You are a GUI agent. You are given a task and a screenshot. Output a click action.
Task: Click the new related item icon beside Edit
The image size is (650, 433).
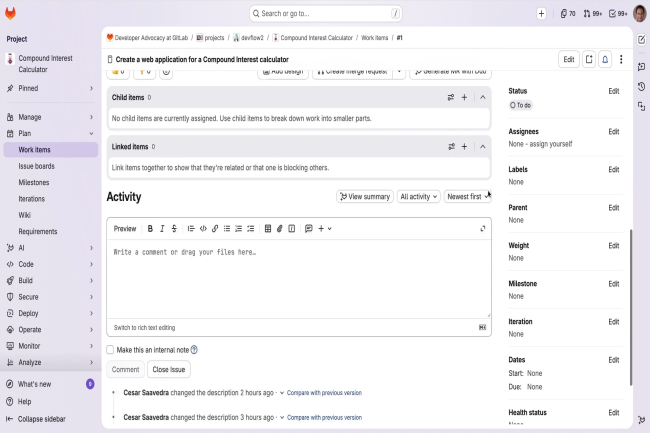click(x=589, y=60)
